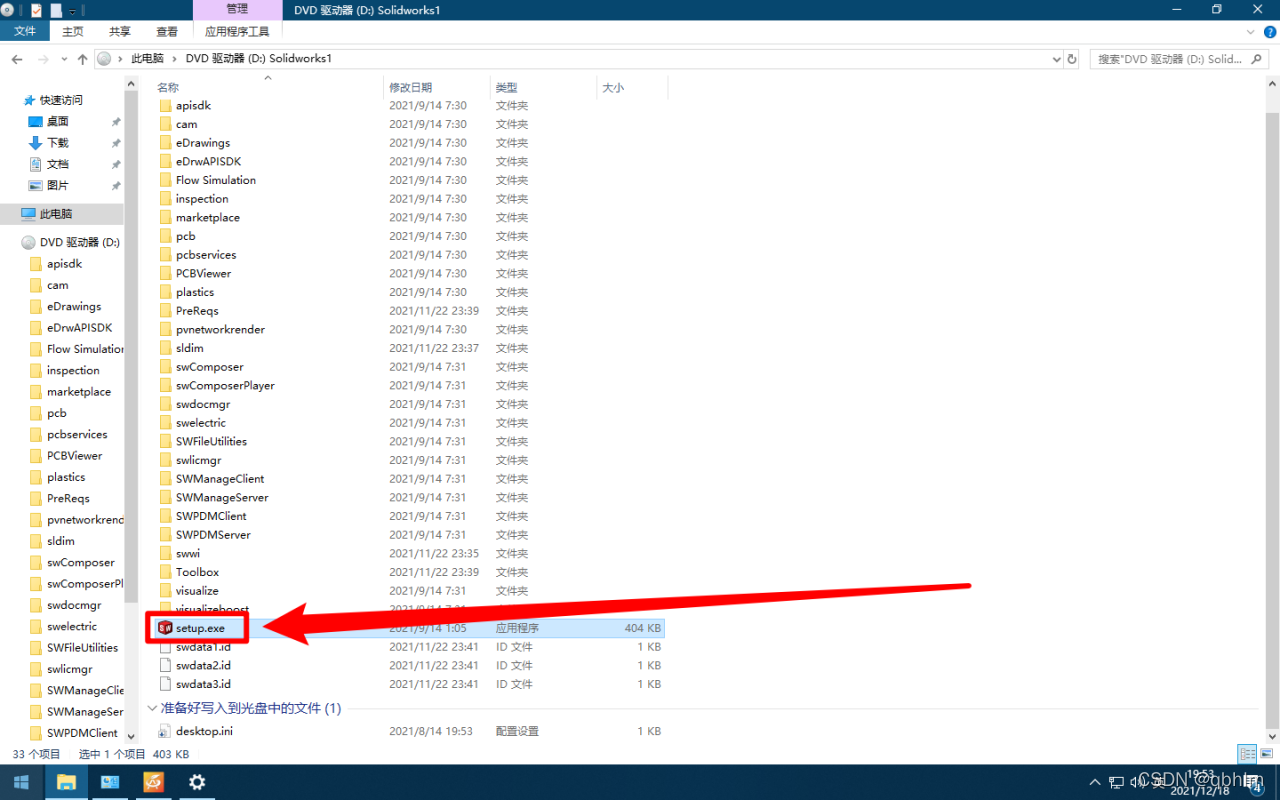Image resolution: width=1280 pixels, height=800 pixels.
Task: Click the DVD drive icon in navigation pane
Action: (x=28, y=242)
